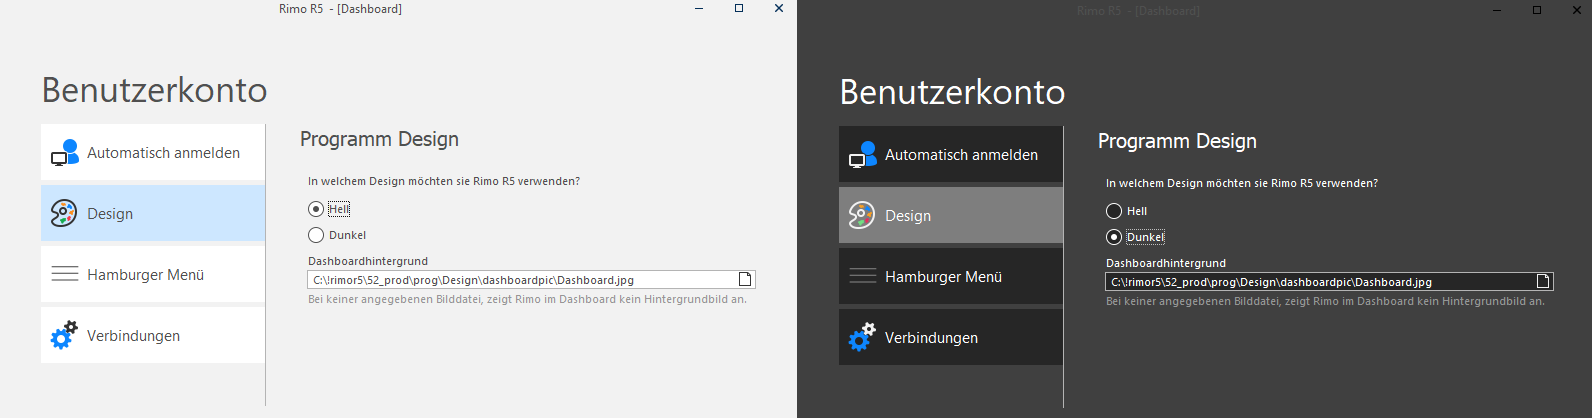Click the file browse icon in dark window path field
Screen dimensions: 1592x418
point(1543,281)
